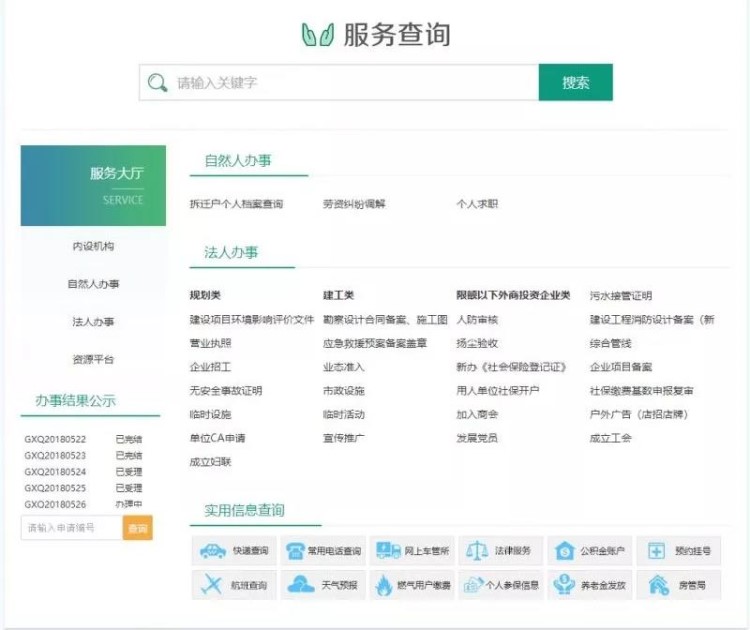Open 劳资纠纷调解 link
This screenshot has width=750, height=630.
pyautogui.click(x=354, y=204)
